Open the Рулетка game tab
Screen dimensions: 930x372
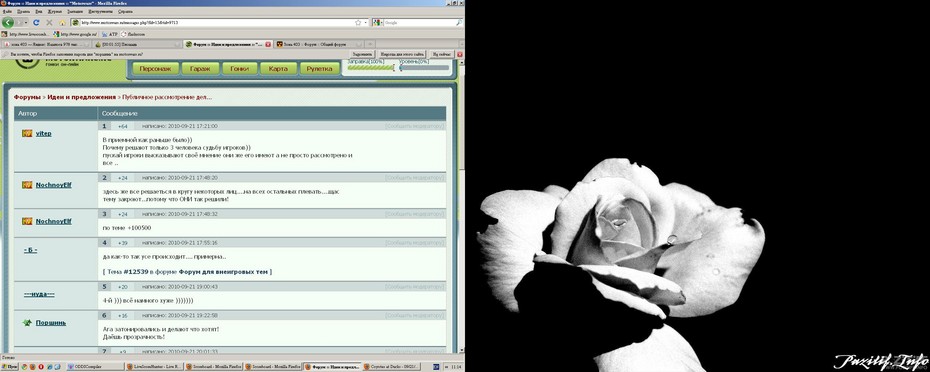[x=320, y=69]
